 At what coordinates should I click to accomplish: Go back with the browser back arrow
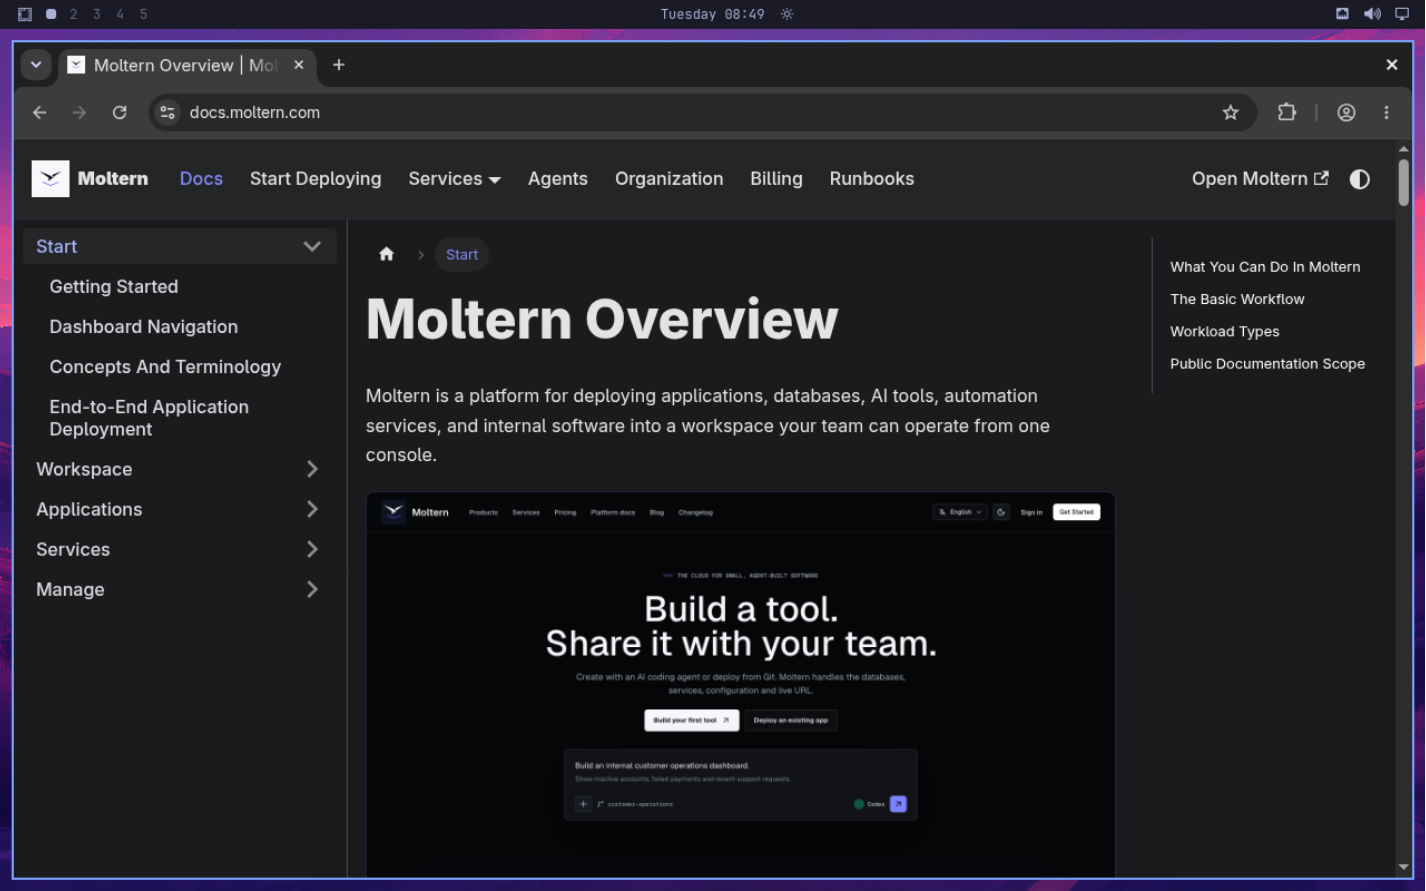click(x=40, y=112)
